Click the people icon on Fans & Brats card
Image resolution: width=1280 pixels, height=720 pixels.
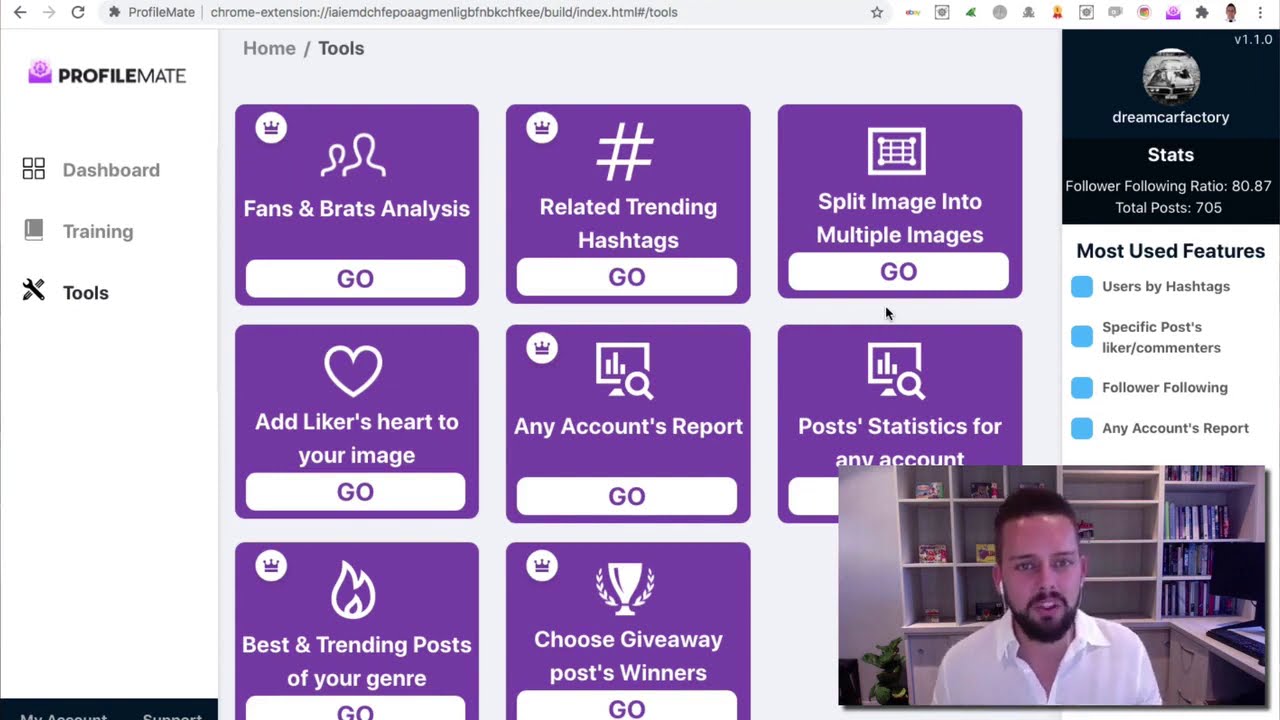pyautogui.click(x=353, y=156)
